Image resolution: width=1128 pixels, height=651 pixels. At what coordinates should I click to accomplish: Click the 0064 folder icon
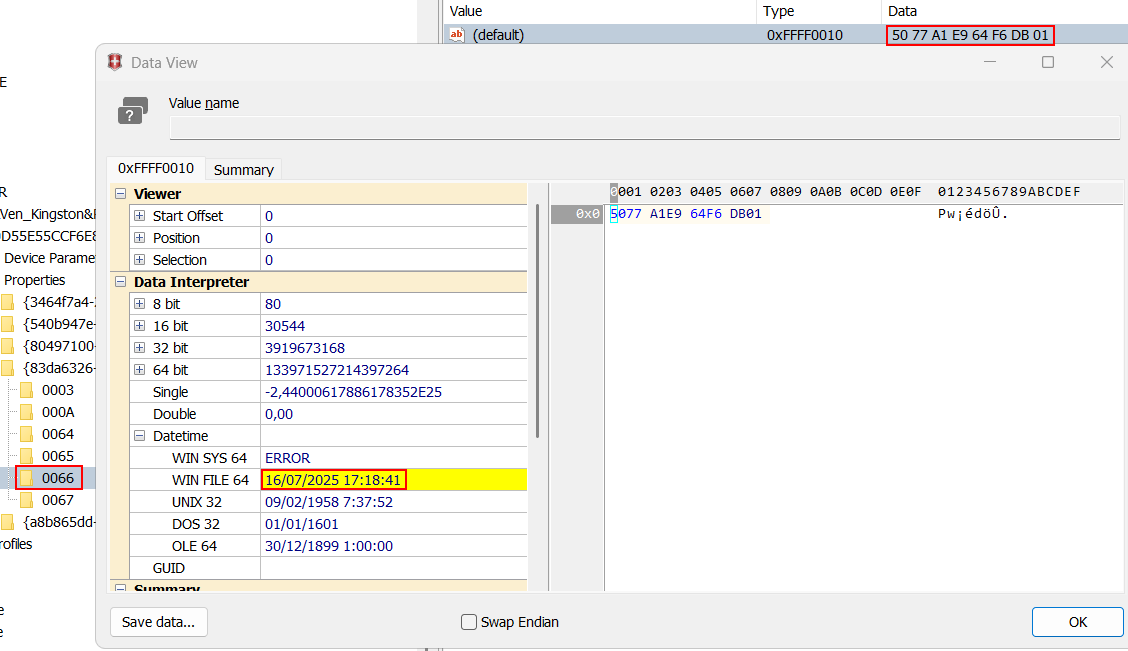click(x=27, y=434)
